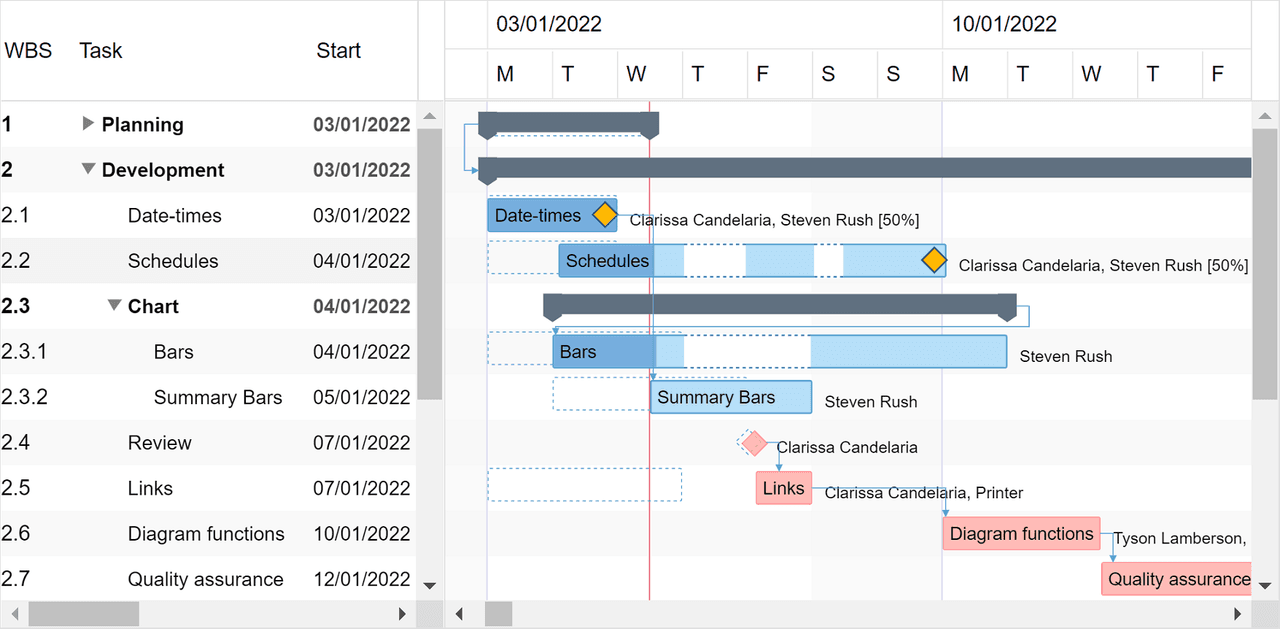The width and height of the screenshot is (1280, 629).
Task: Click the chart vertical scrollbar thumb
Action: pyautogui.click(x=1265, y=264)
